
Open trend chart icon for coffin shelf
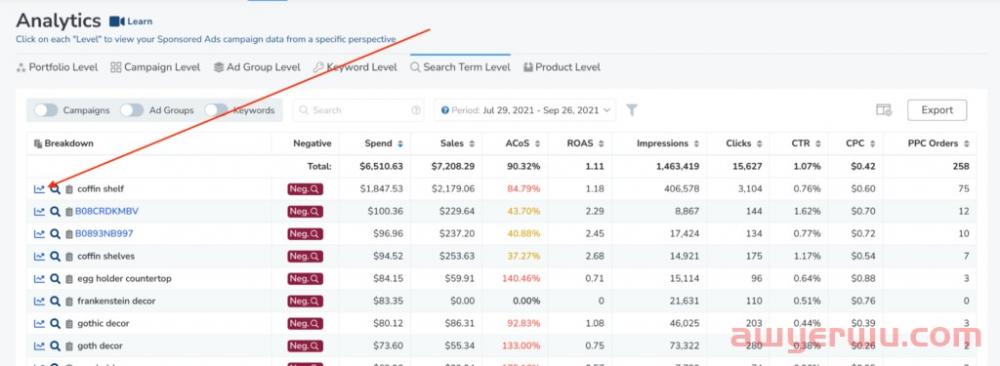40,189
